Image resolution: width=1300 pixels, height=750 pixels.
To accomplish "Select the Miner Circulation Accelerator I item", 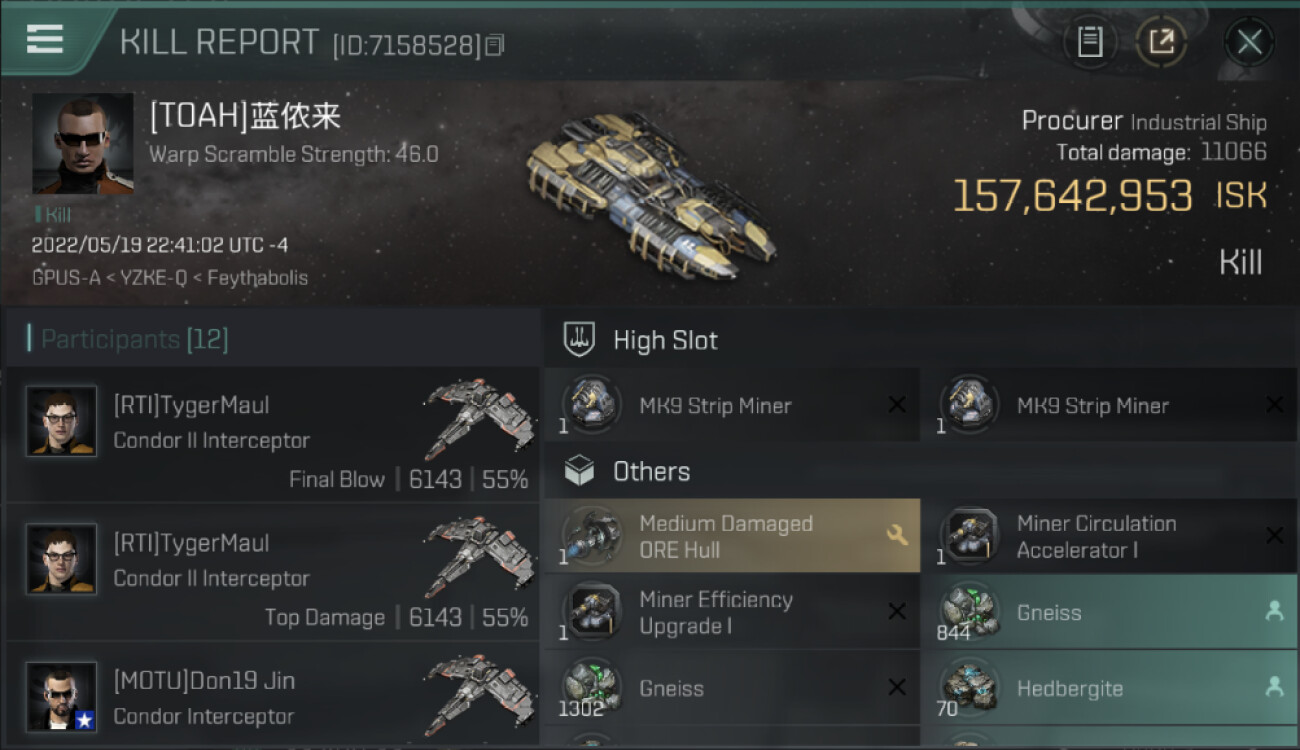I will 1110,536.
